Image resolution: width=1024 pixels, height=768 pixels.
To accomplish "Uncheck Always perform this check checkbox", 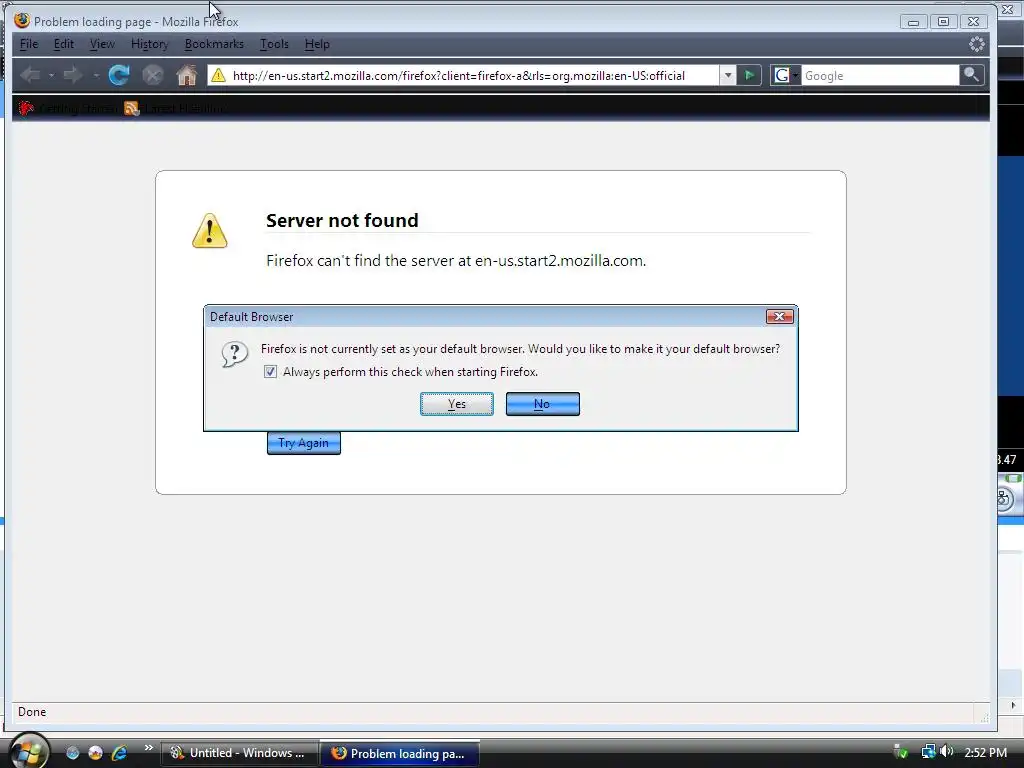I will pos(270,372).
